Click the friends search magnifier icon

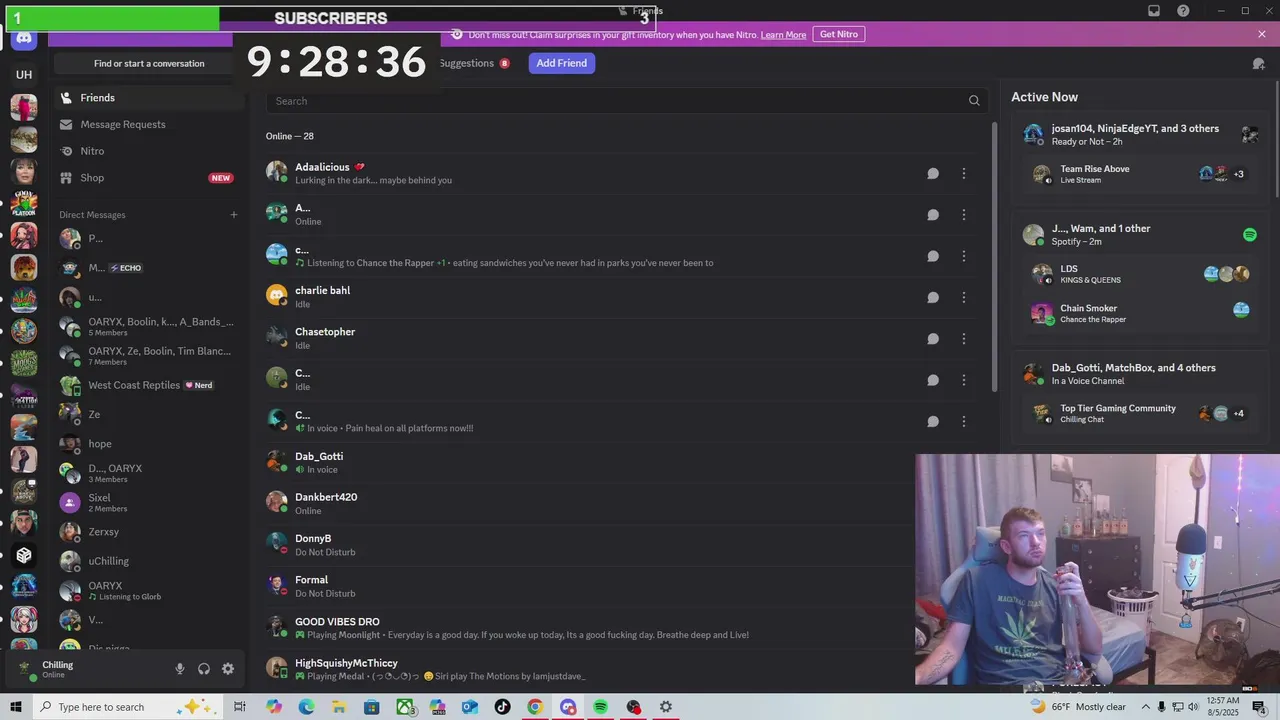974,101
